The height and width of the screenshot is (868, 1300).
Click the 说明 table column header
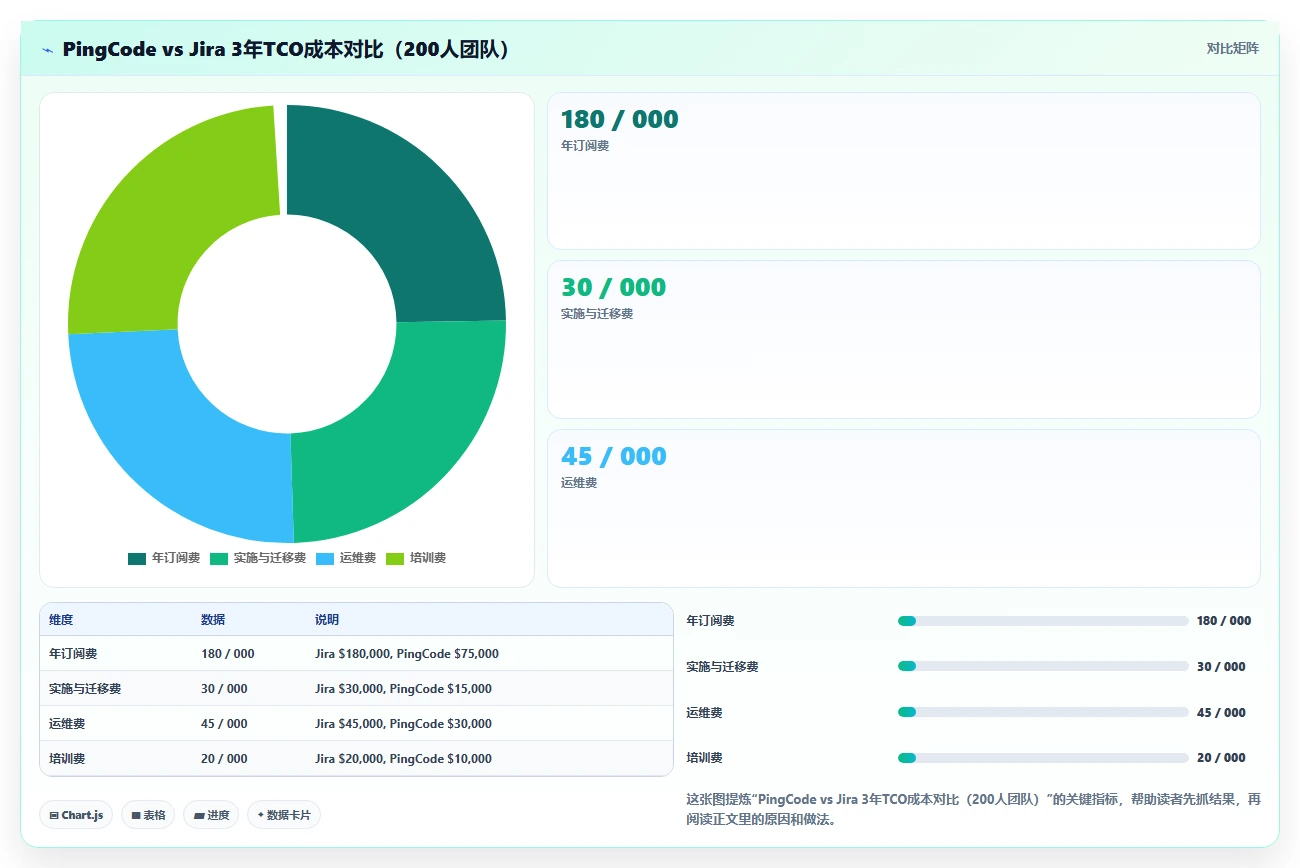click(327, 620)
